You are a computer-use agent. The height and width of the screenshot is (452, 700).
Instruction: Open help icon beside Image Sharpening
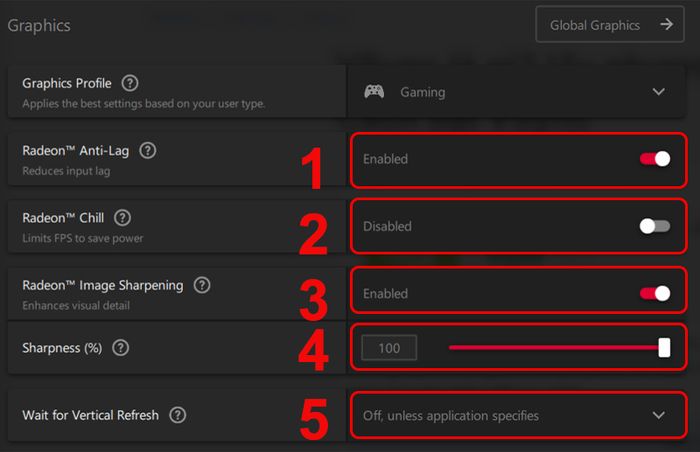click(202, 285)
